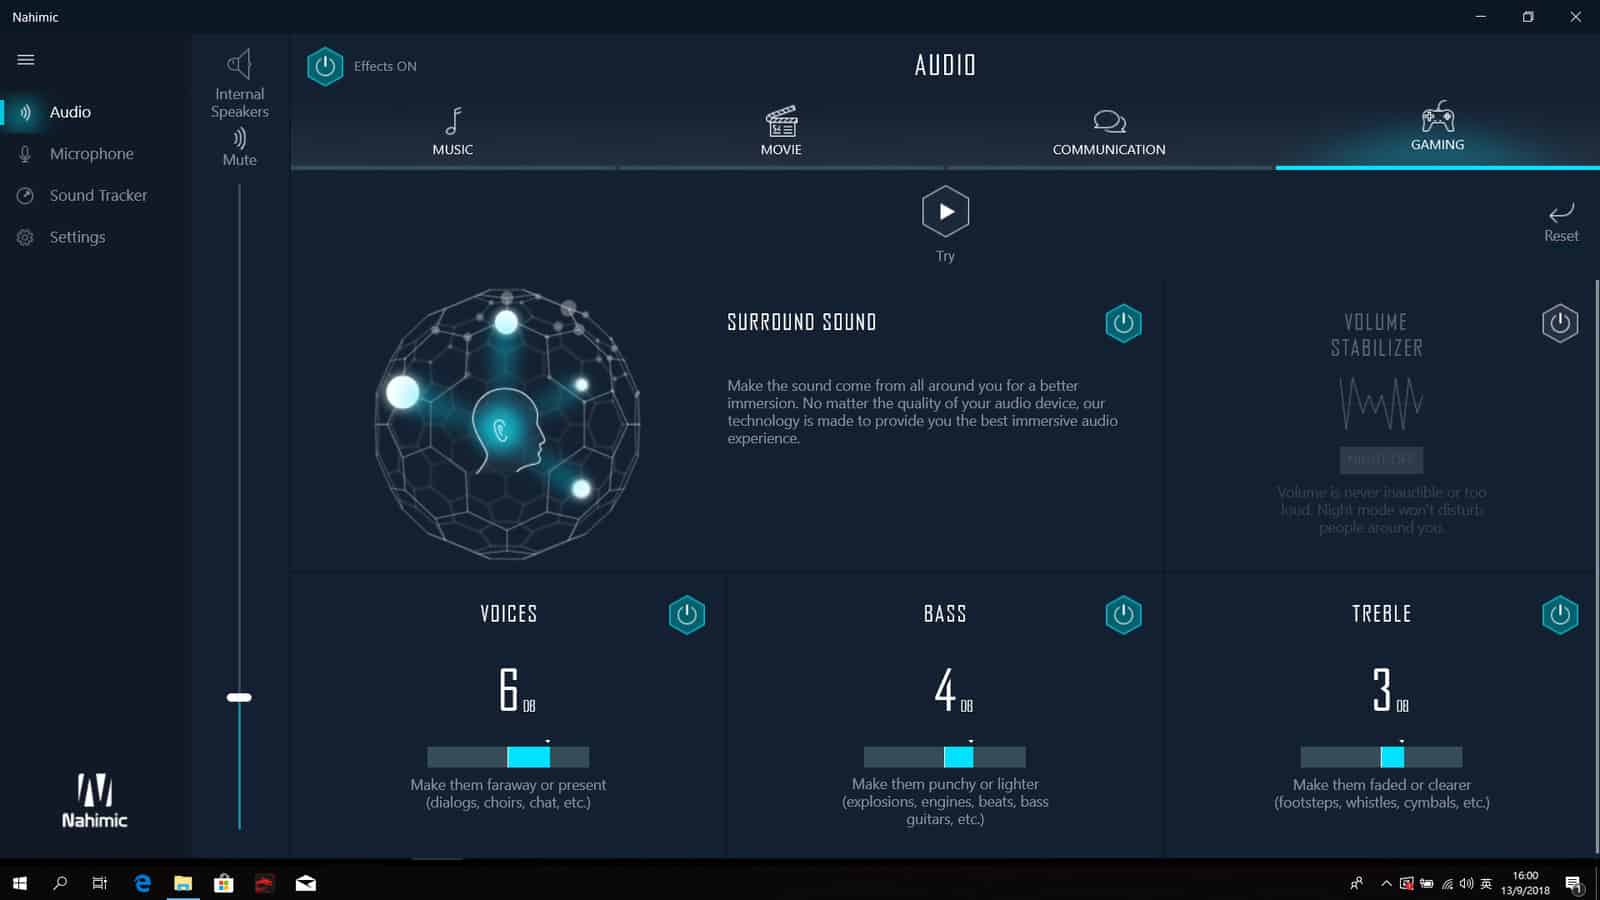Switch off the Treble effect
This screenshot has width=1600, height=900.
click(x=1559, y=615)
